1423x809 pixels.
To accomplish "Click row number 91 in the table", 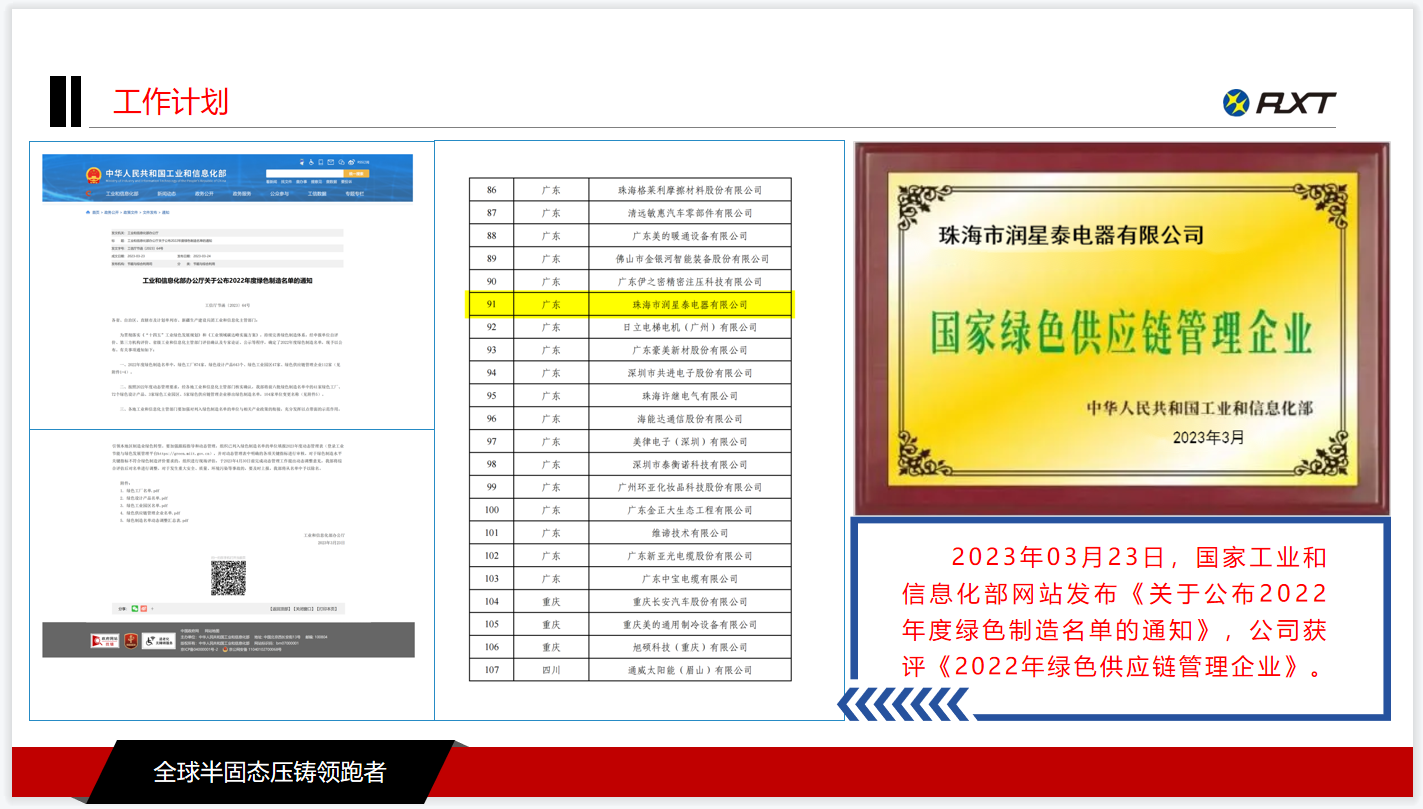I will point(491,304).
